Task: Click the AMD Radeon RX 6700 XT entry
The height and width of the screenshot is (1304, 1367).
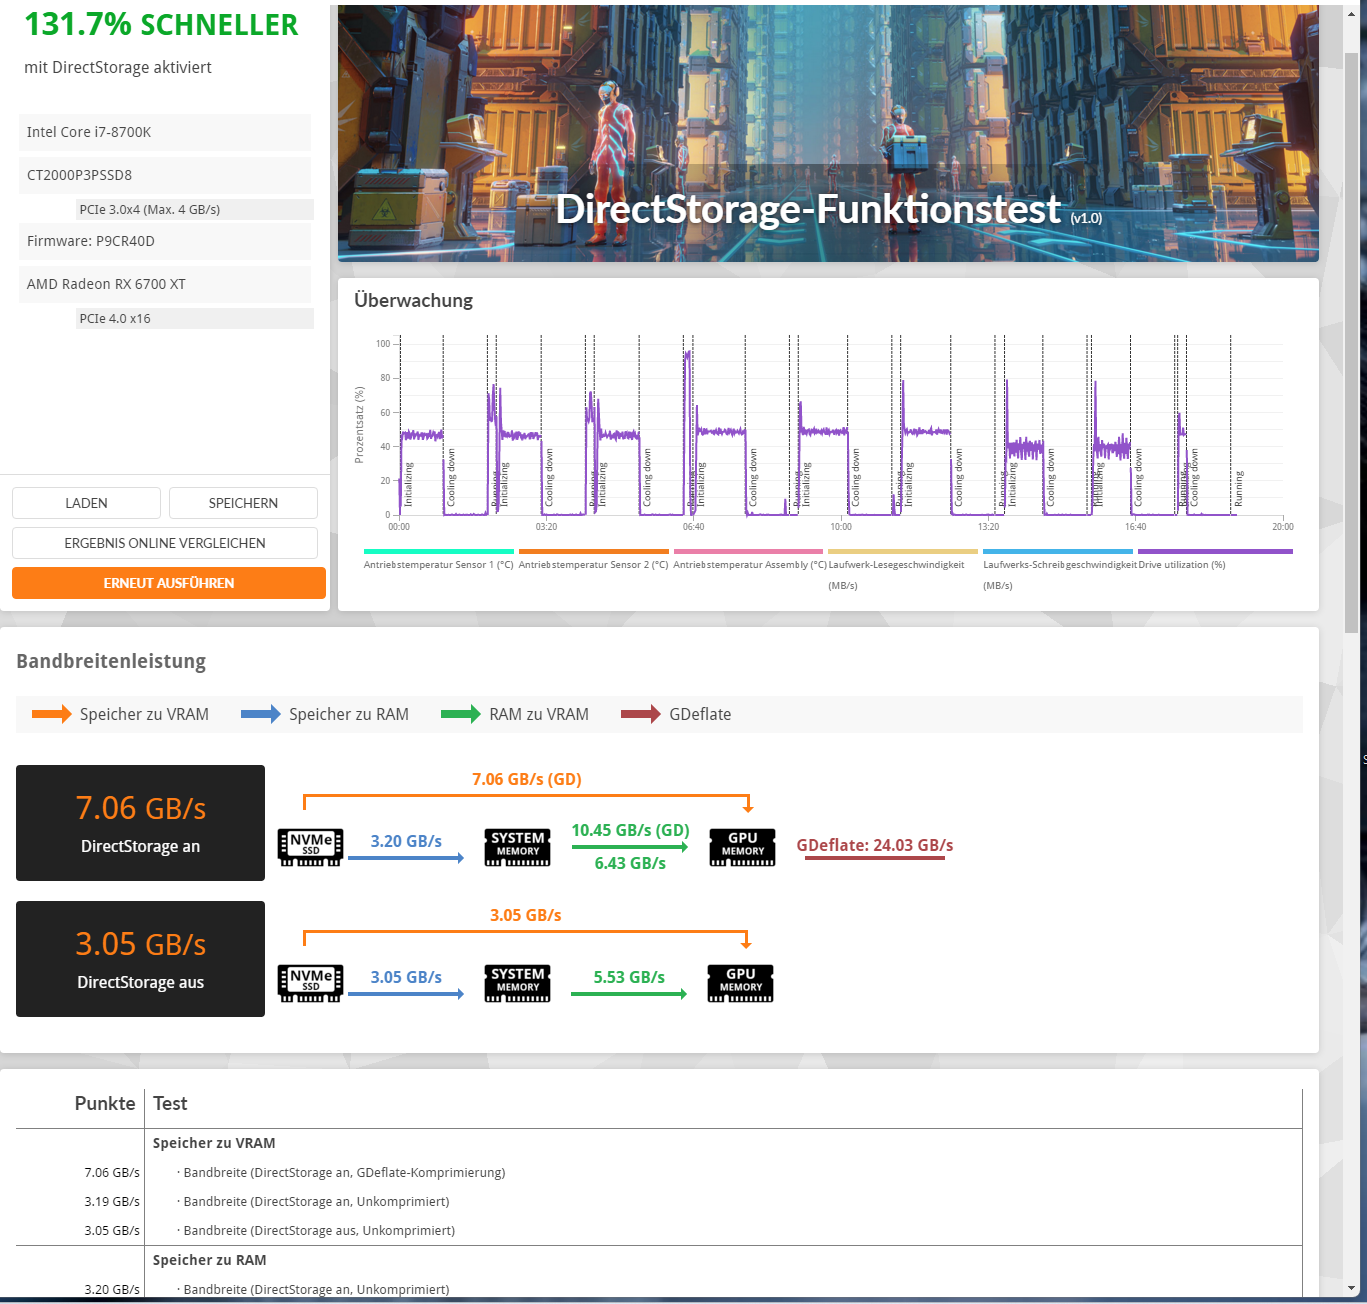Action: (x=165, y=284)
